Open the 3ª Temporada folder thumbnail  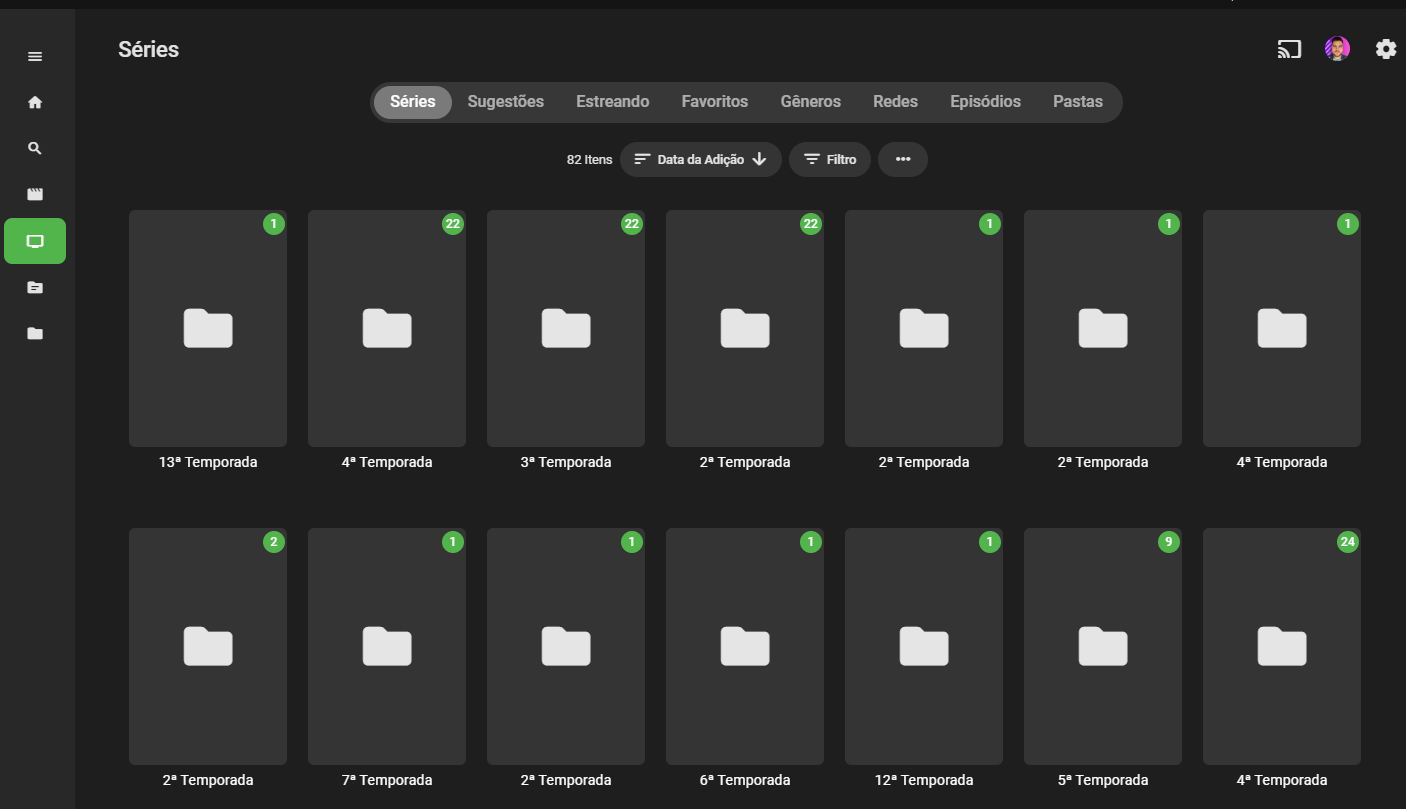pyautogui.click(x=566, y=328)
